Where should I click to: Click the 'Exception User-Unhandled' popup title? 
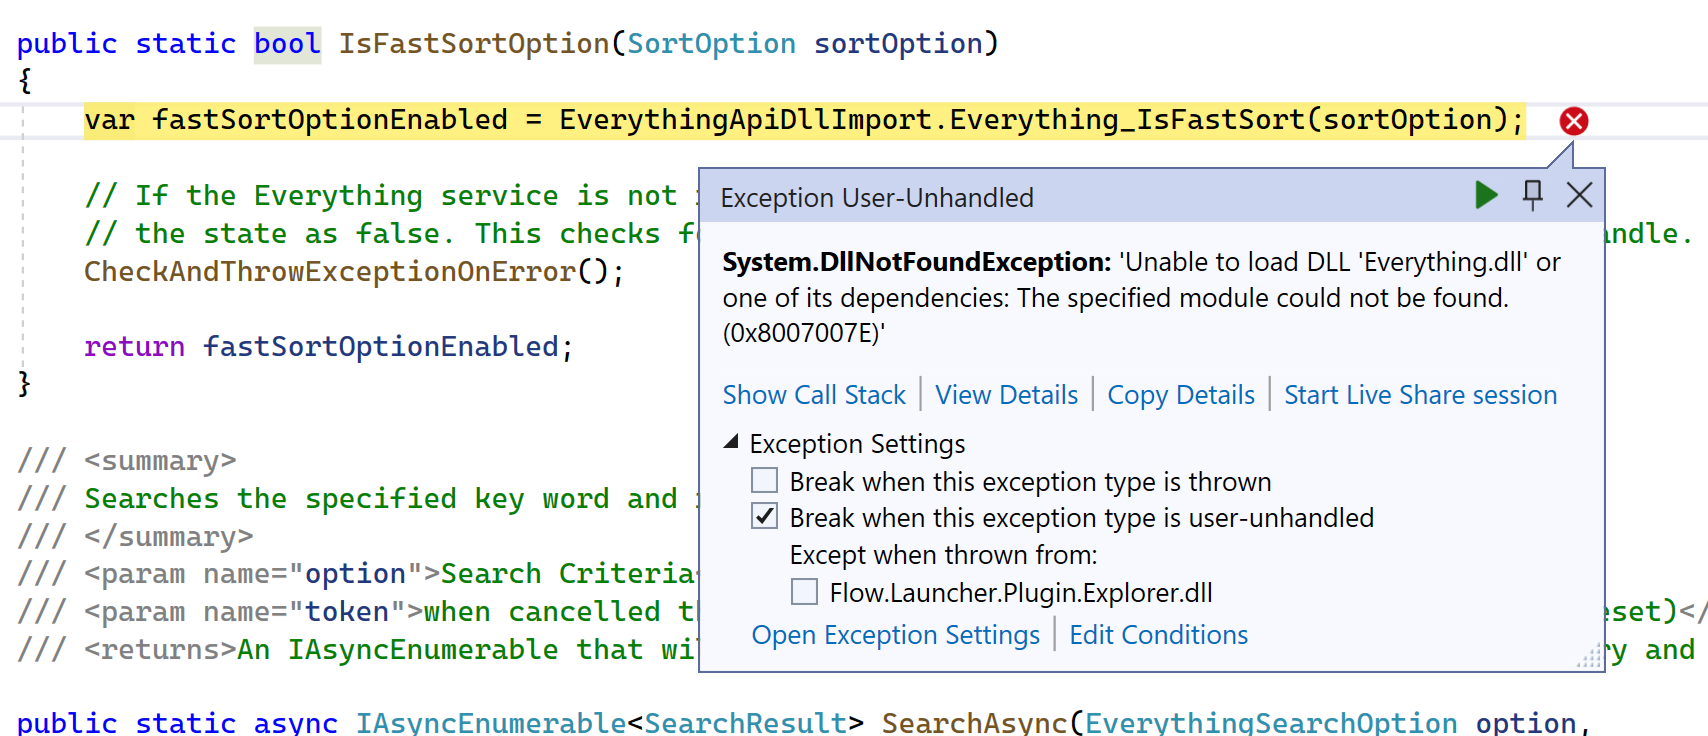(877, 198)
